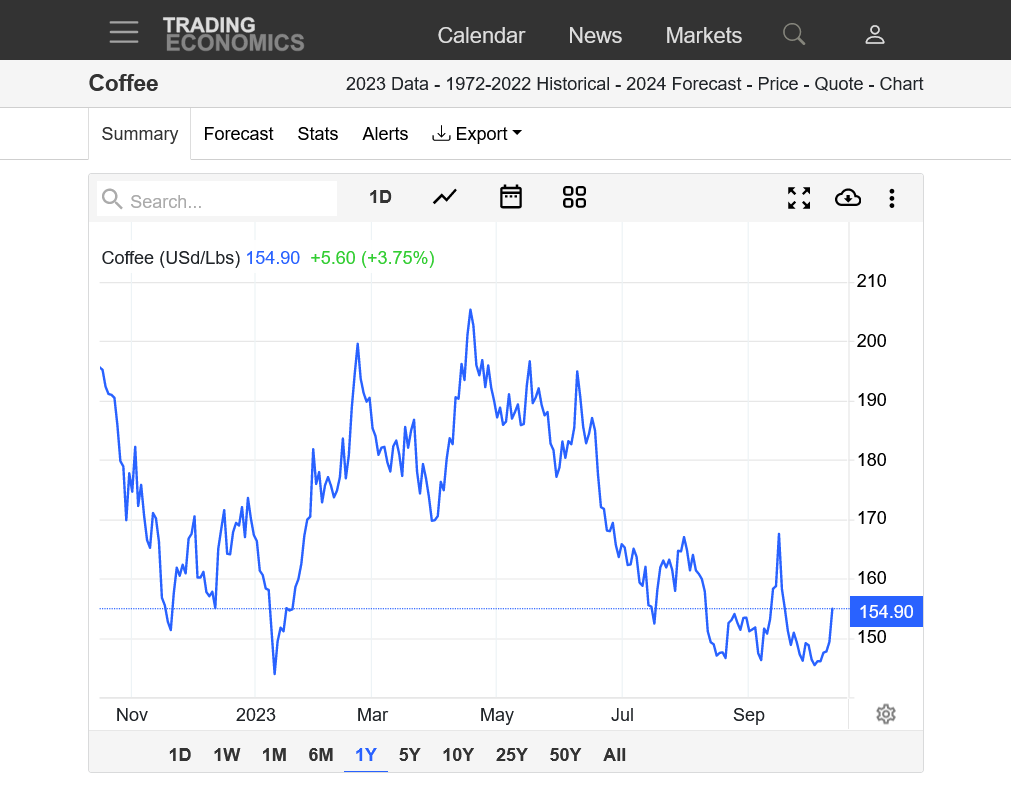Open the hamburger navigation menu

click(x=124, y=32)
